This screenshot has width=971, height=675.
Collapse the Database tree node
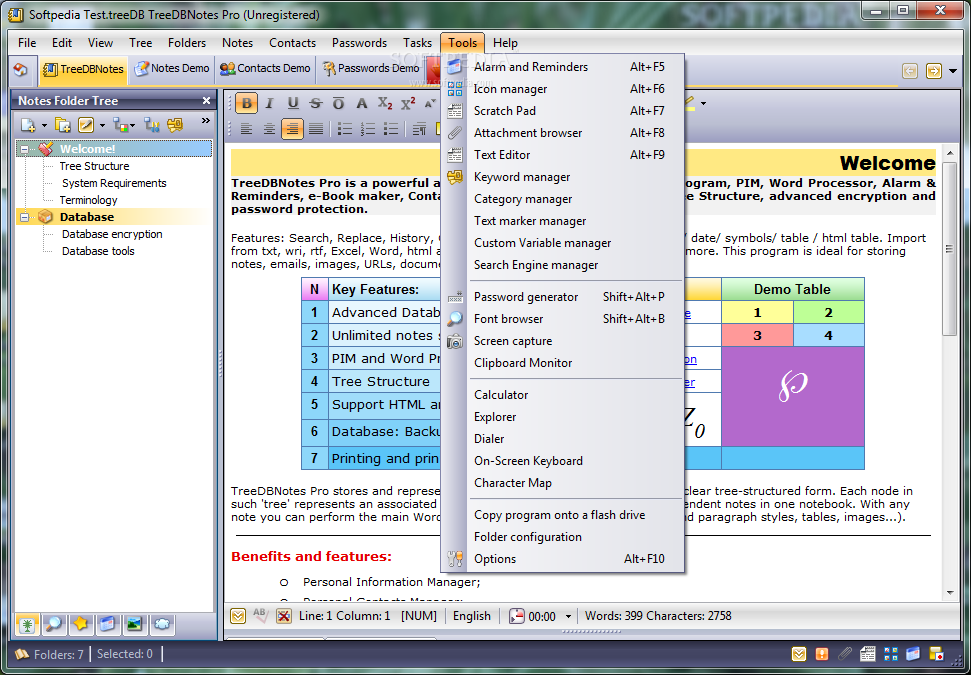pos(25,217)
